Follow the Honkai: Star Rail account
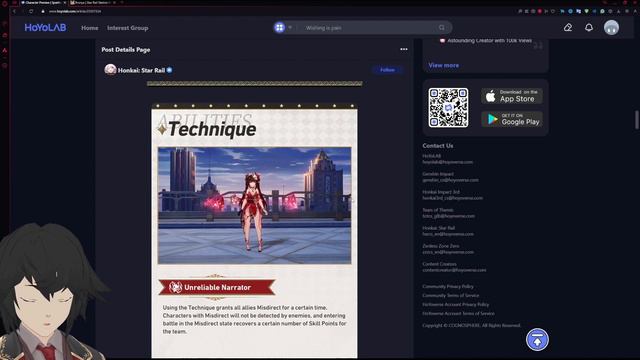 click(x=387, y=70)
